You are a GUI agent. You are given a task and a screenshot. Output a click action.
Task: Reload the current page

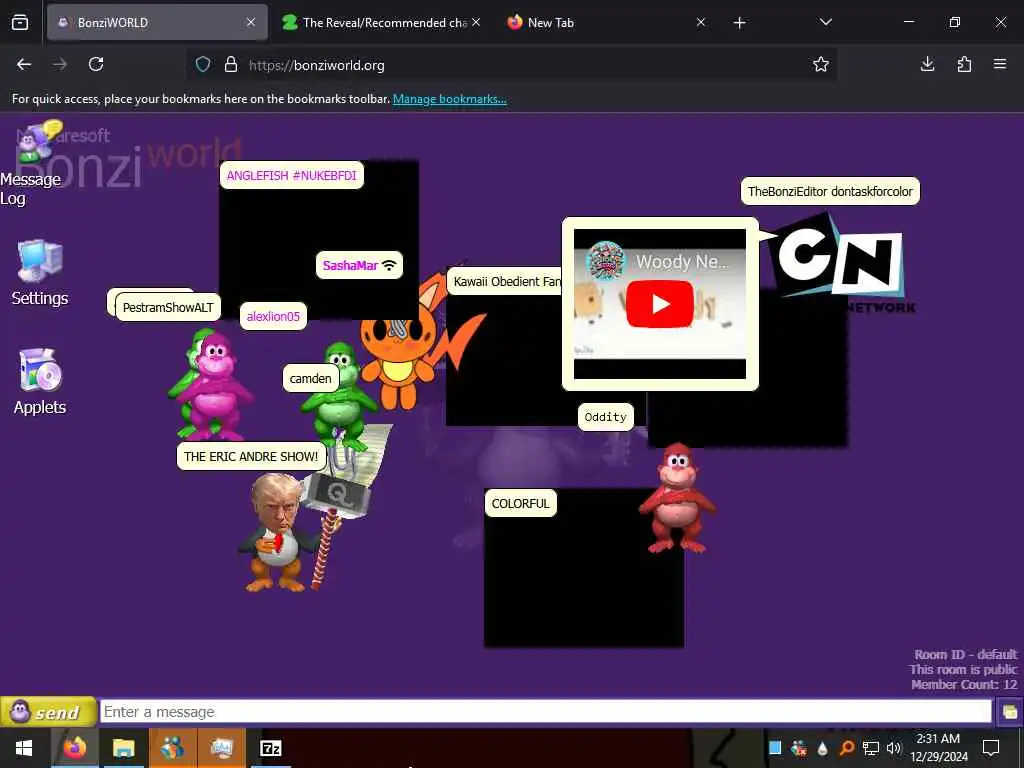coord(96,64)
